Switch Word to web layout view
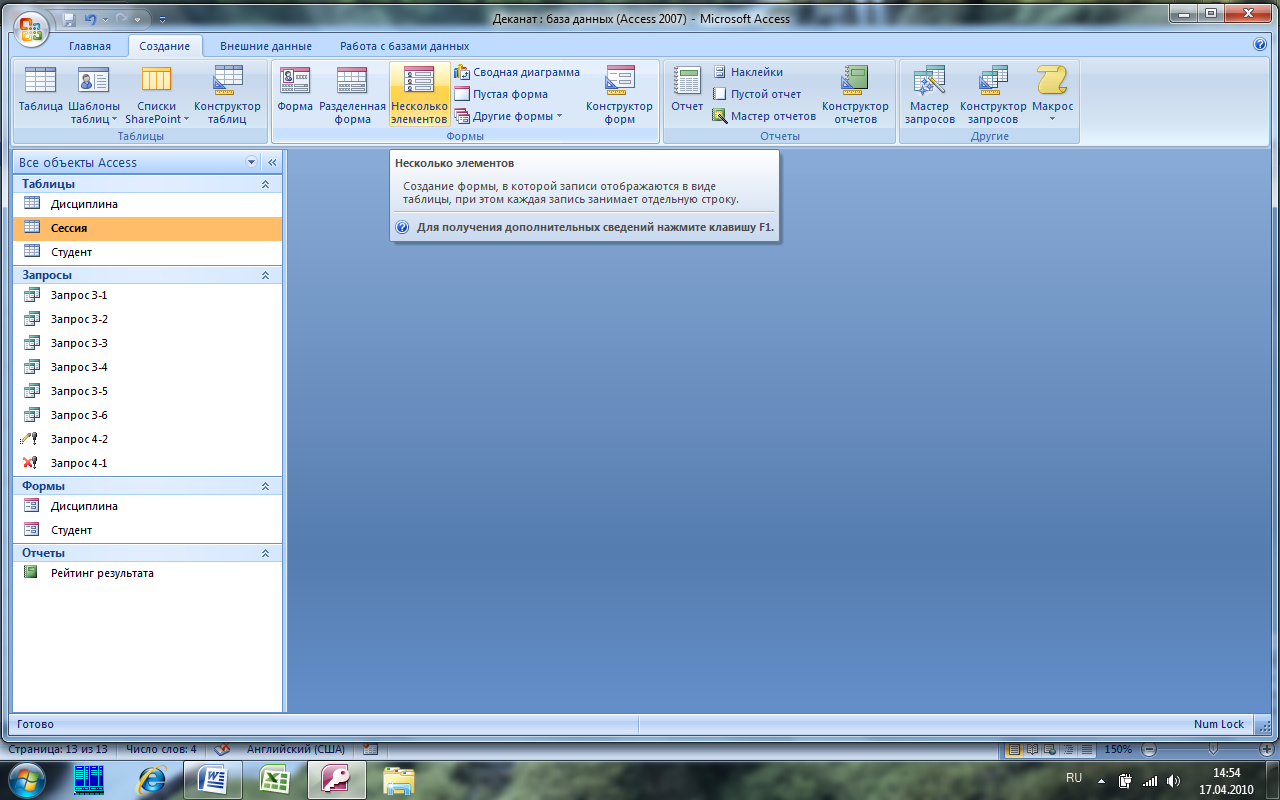Viewport: 1280px width, 800px height. point(1049,749)
